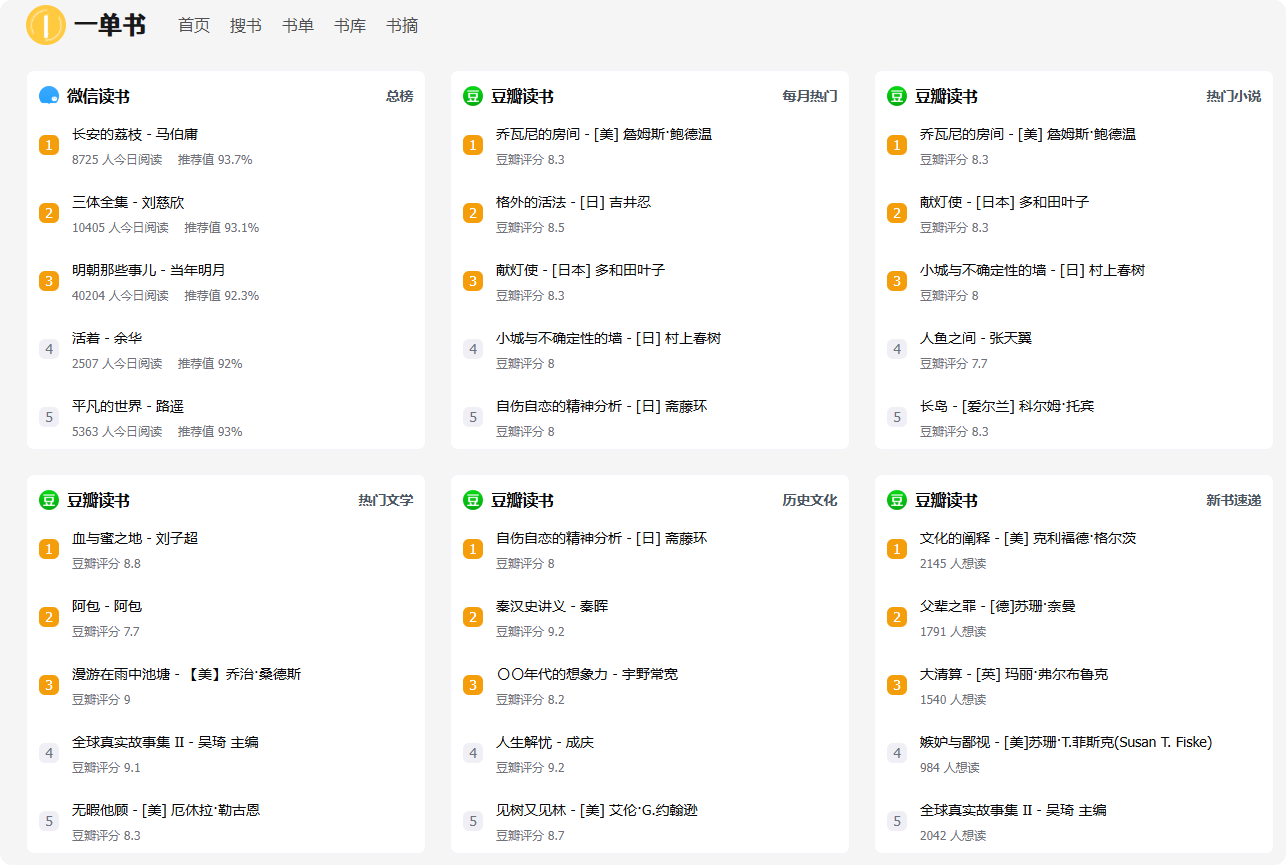Open 书库 navigation item
Image resolution: width=1286 pixels, height=865 pixels.
[350, 26]
